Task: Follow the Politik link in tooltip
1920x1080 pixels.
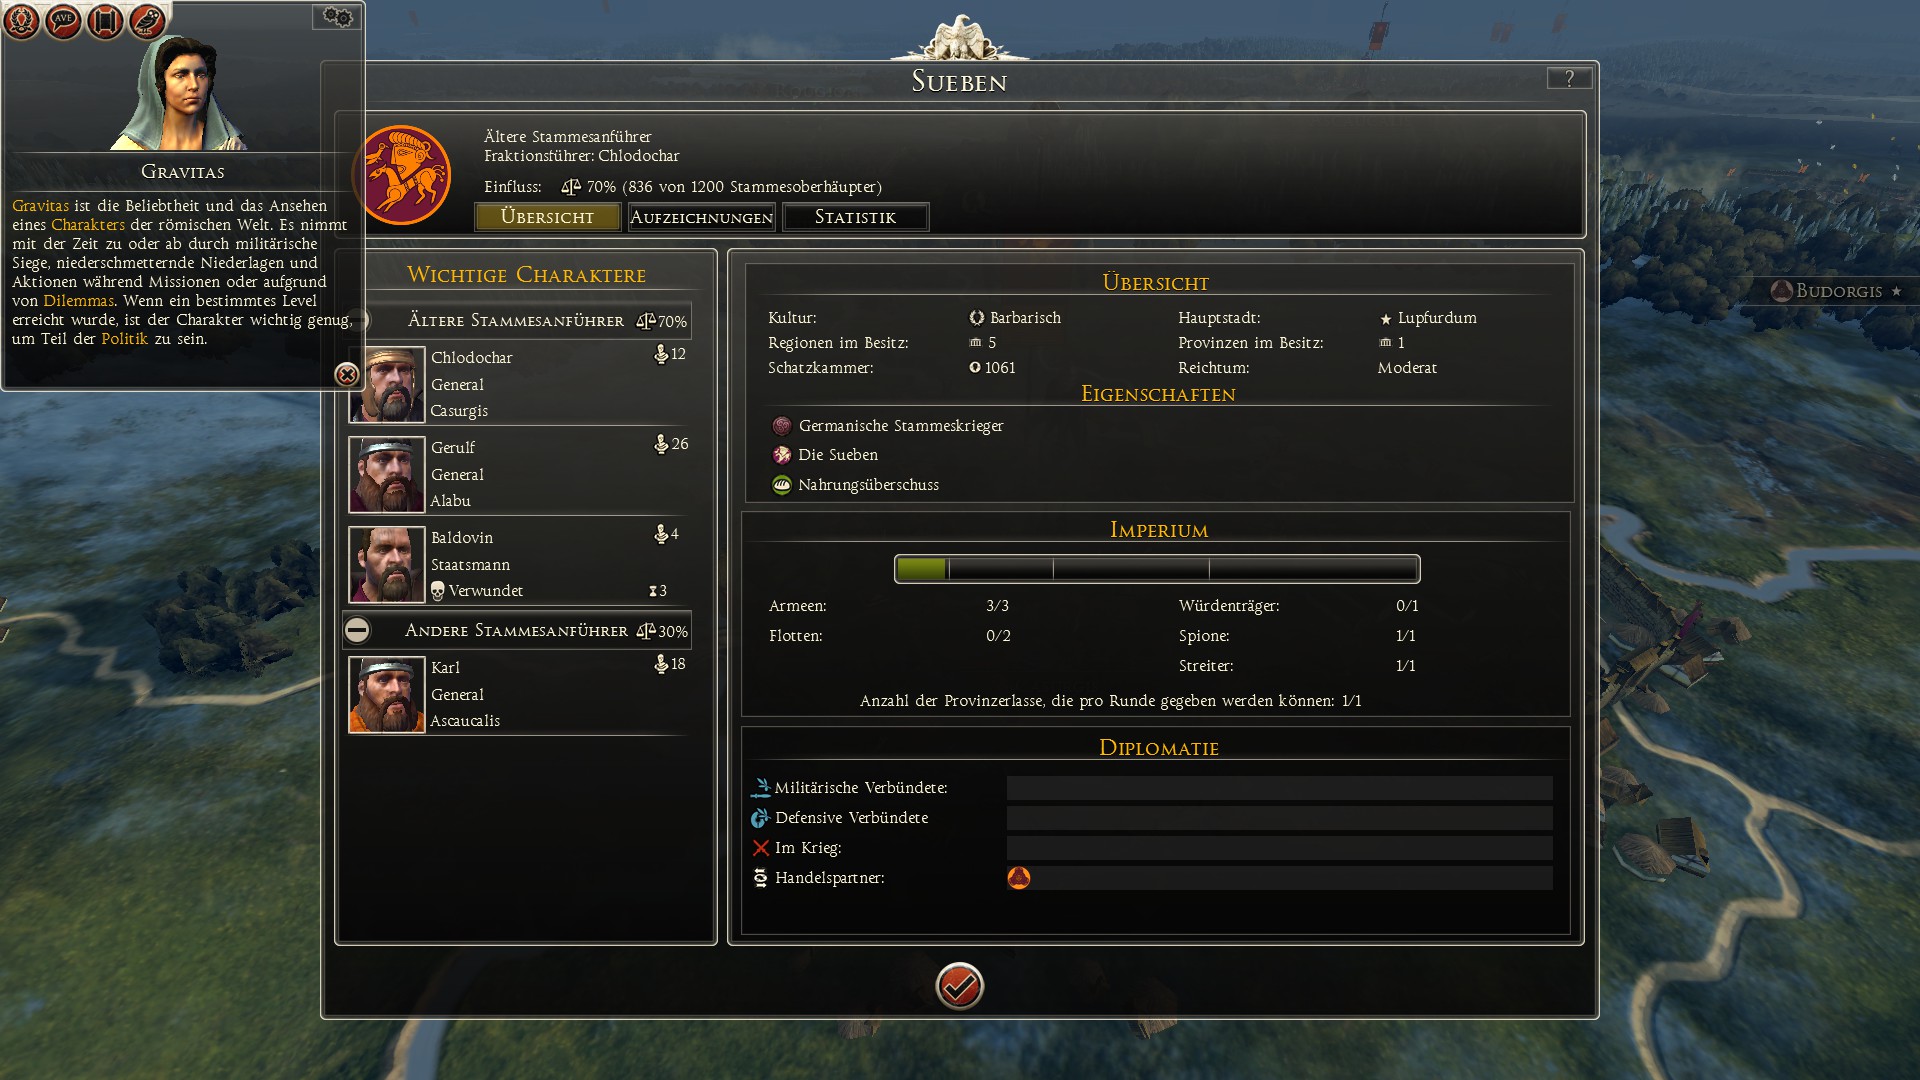Action: coord(124,339)
